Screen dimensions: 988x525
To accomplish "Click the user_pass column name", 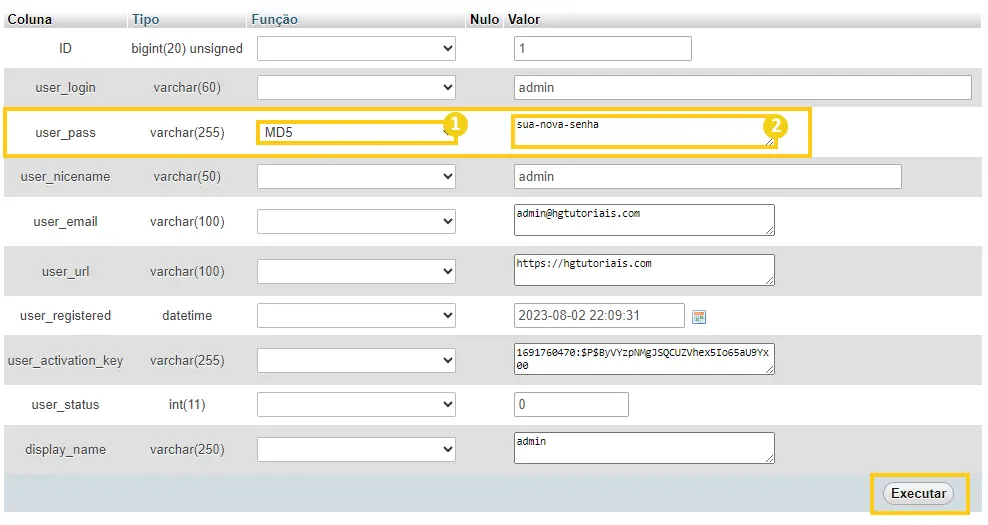I will 66,133.
